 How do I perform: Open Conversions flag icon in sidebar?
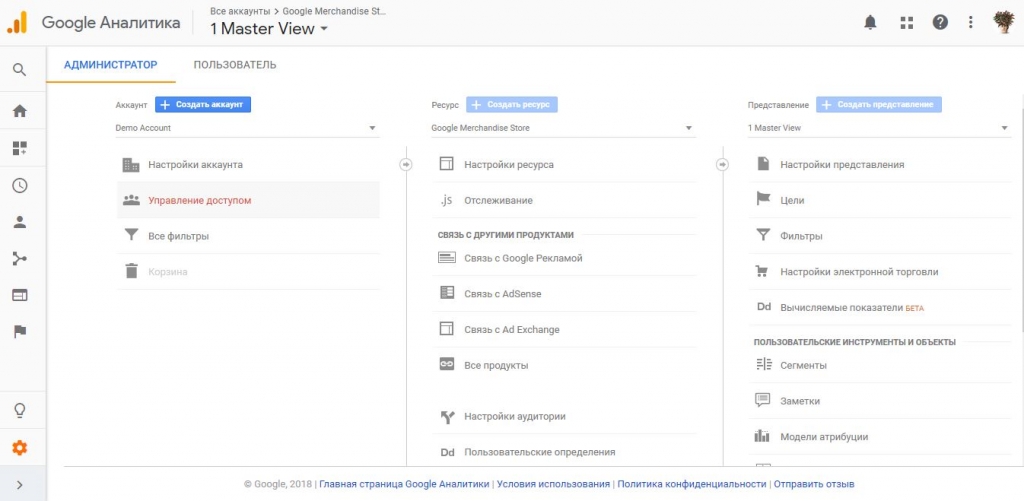tap(20, 332)
